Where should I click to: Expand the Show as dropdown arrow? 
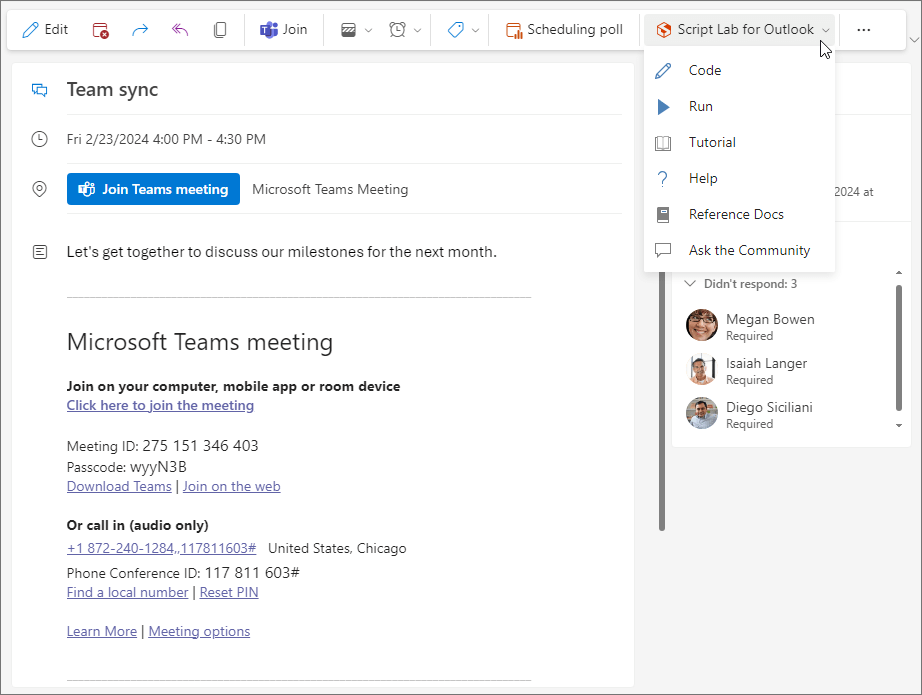pos(369,30)
